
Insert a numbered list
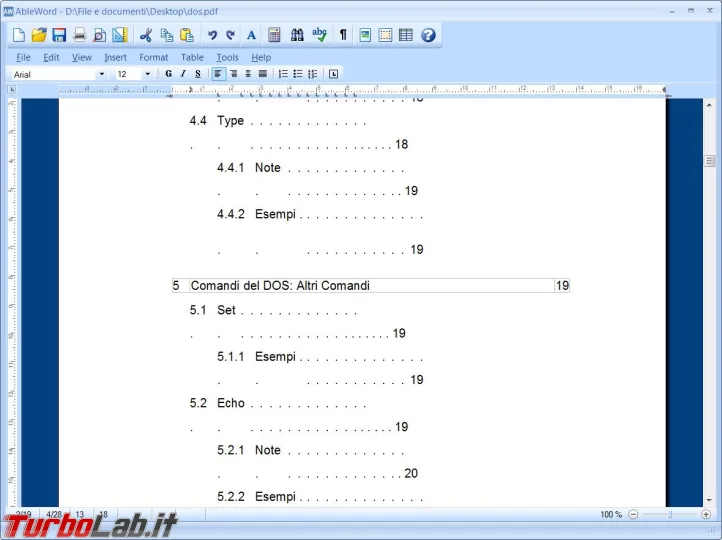283,74
